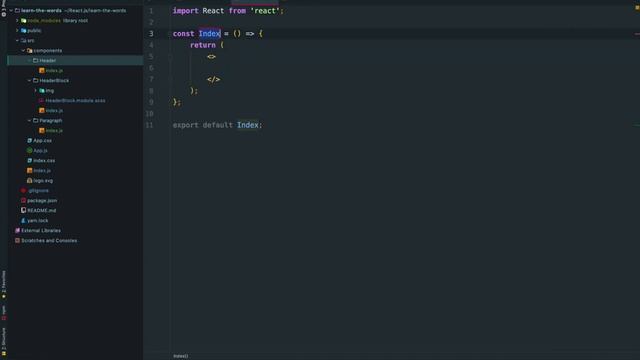Viewport: 640px width, 360px height.
Task: Click the 'import' keyword on line 1
Action: tap(185, 11)
